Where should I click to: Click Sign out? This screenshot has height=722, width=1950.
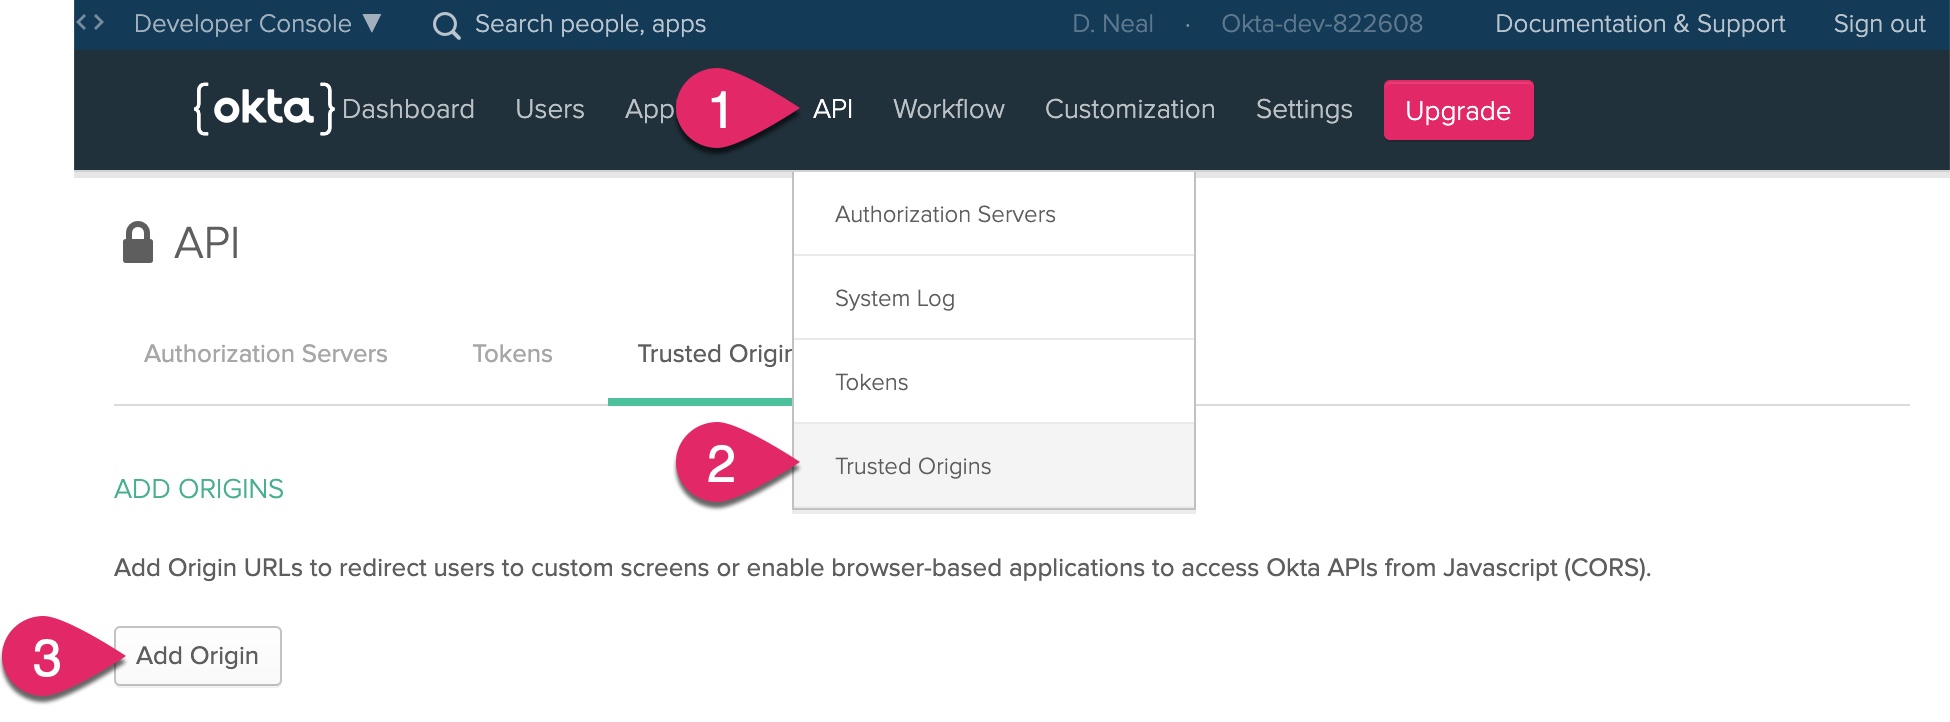pyautogui.click(x=1878, y=24)
